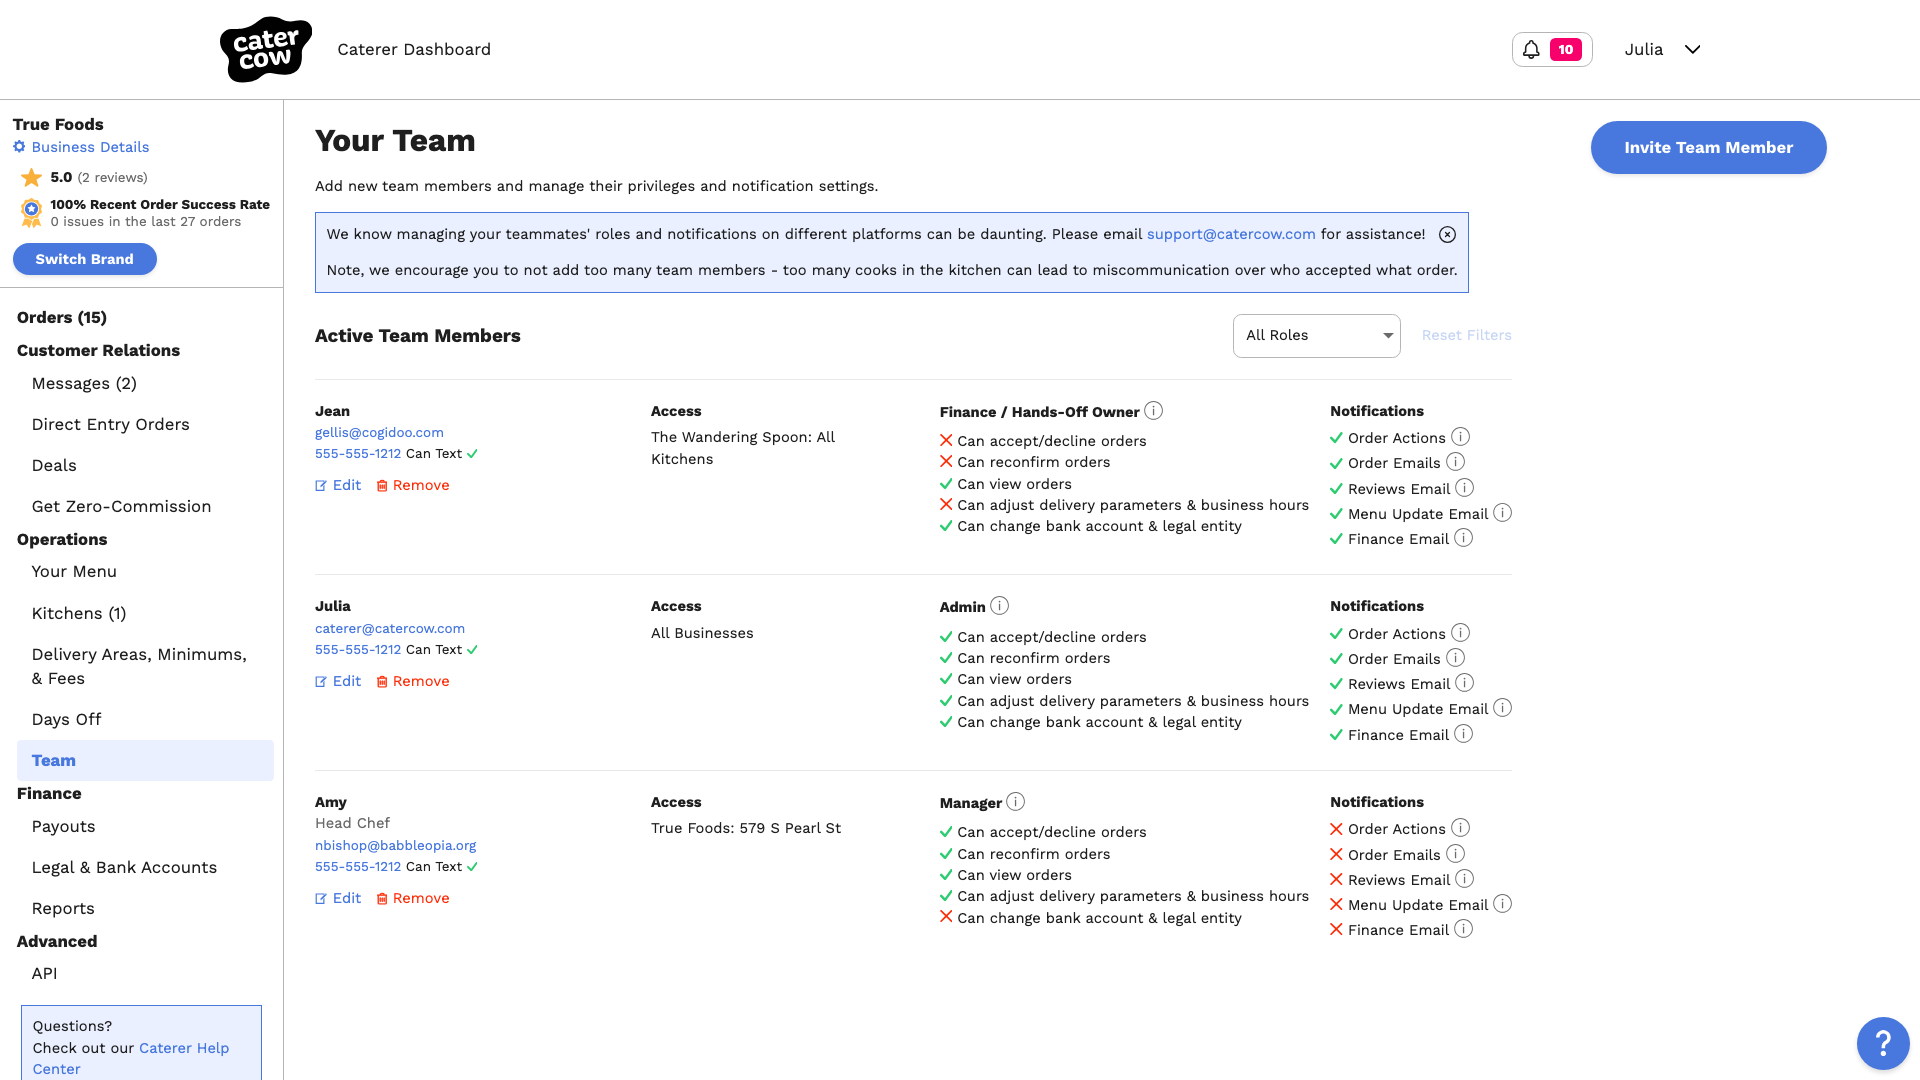
Task: Open Reports under Finance
Action: (63, 908)
